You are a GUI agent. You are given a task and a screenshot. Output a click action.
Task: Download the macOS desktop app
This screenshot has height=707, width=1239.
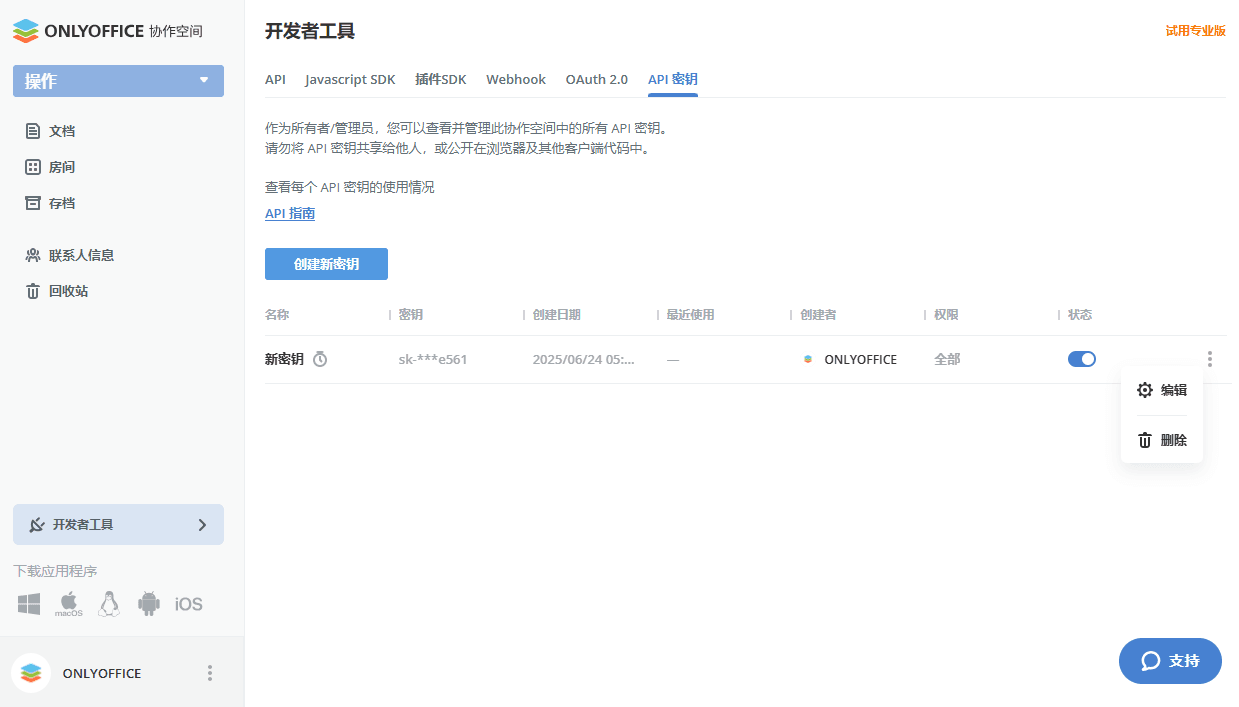tap(69, 604)
